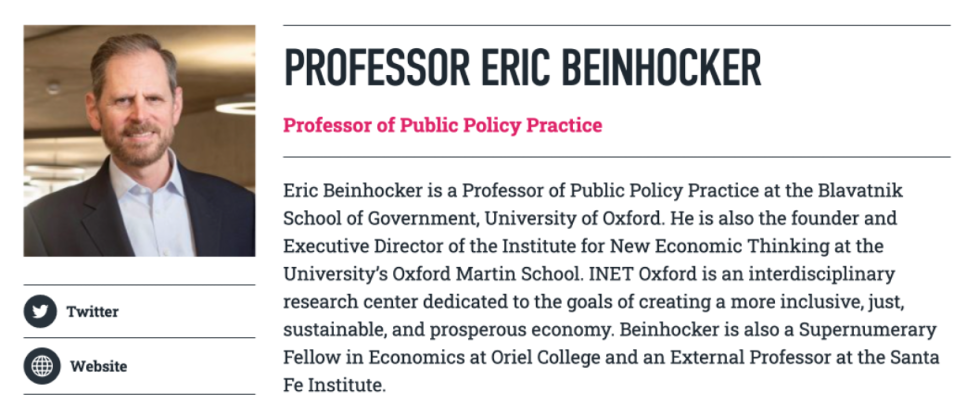
Task: Click 'Fe Institute.' ending the bio
Action: [x=334, y=386]
